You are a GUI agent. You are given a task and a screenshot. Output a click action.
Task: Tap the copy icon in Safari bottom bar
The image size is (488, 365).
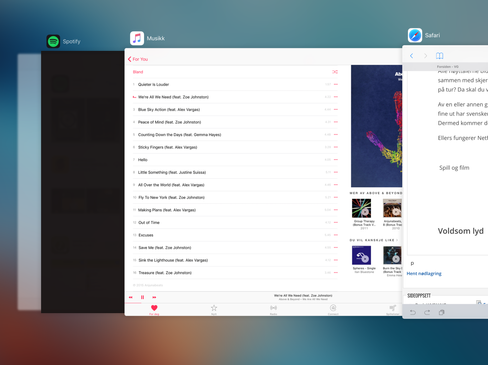click(x=442, y=312)
